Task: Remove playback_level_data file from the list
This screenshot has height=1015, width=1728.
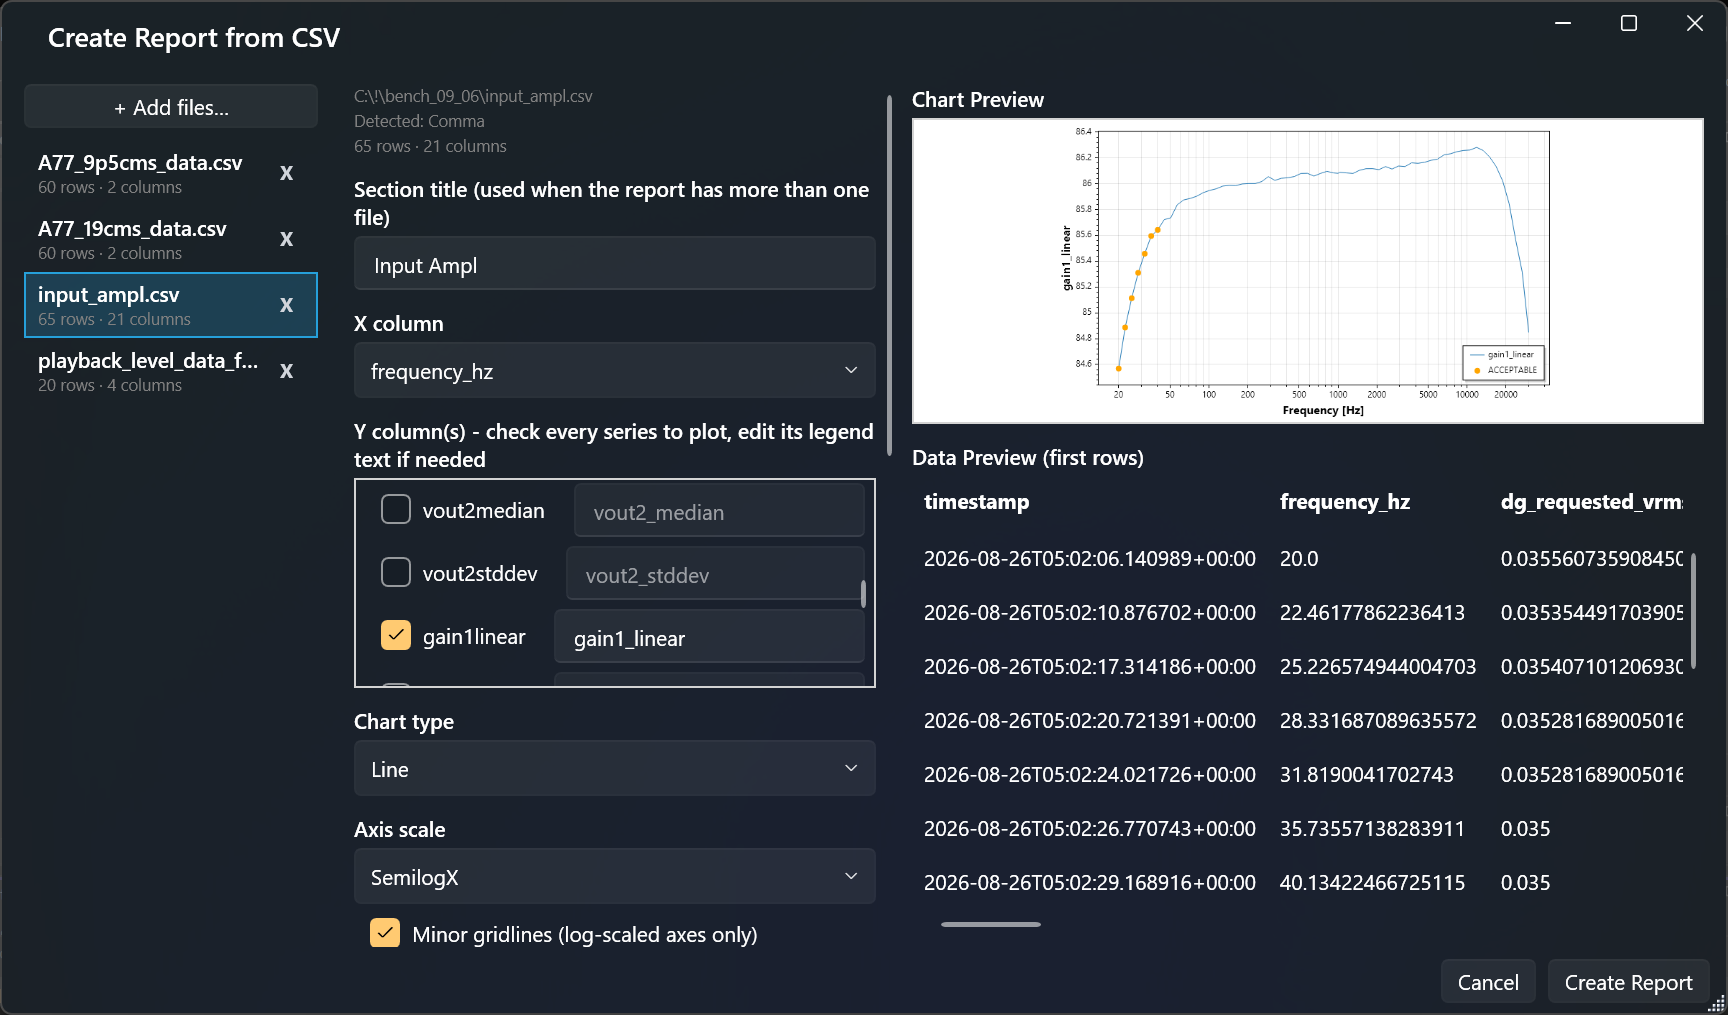Action: click(x=286, y=371)
